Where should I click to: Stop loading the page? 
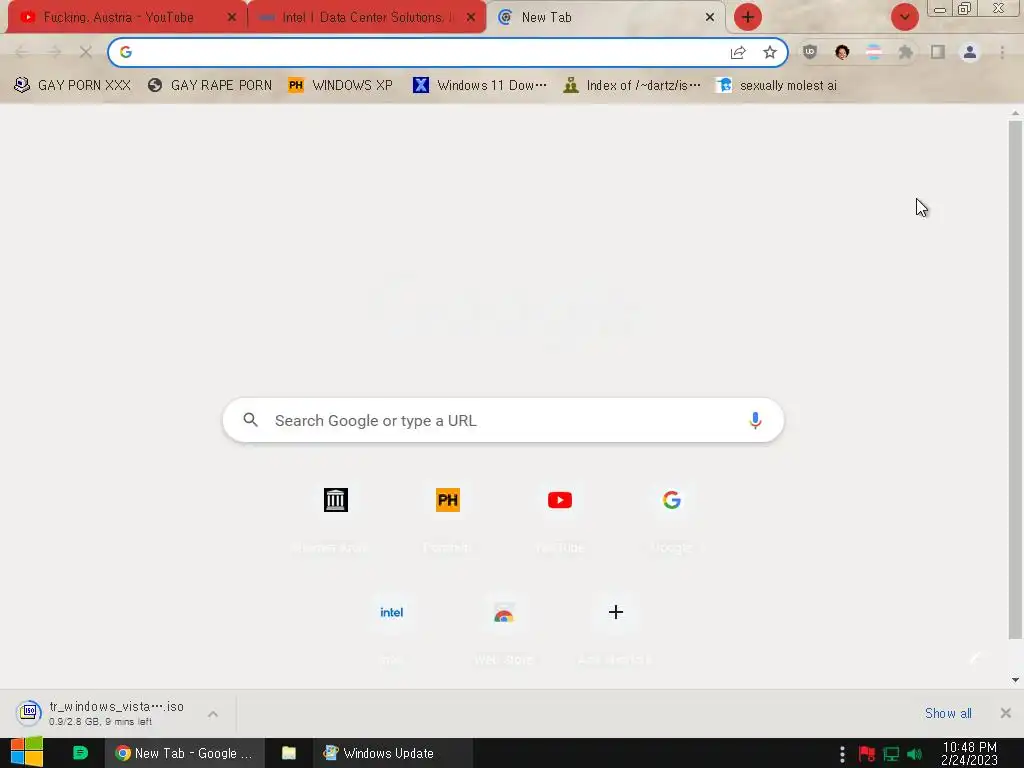click(86, 52)
